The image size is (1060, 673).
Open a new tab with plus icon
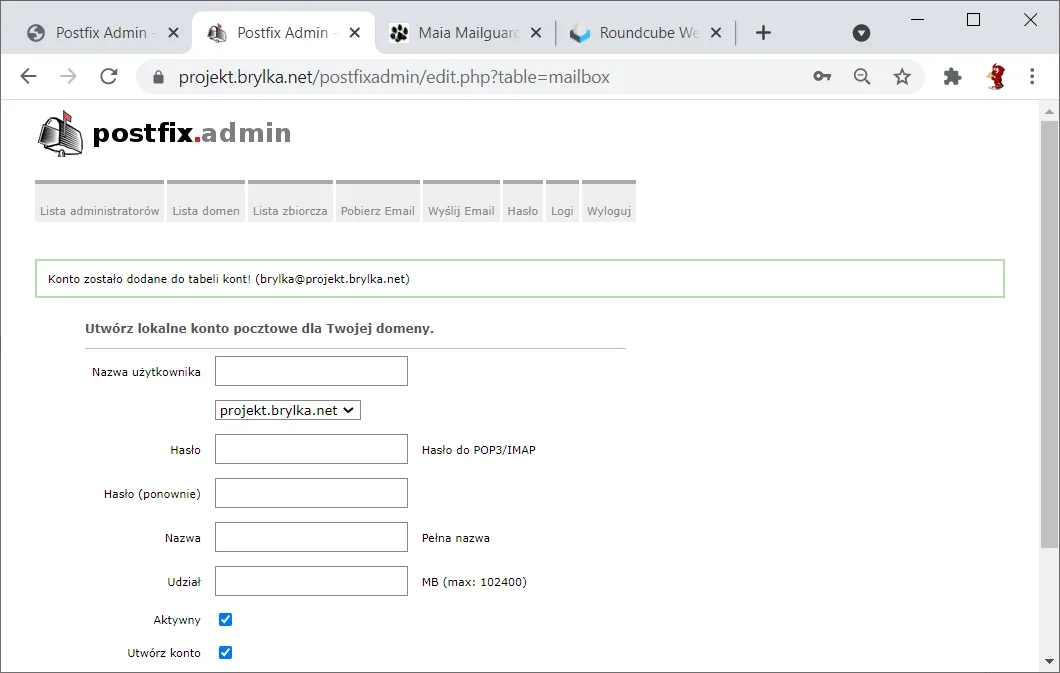763,32
